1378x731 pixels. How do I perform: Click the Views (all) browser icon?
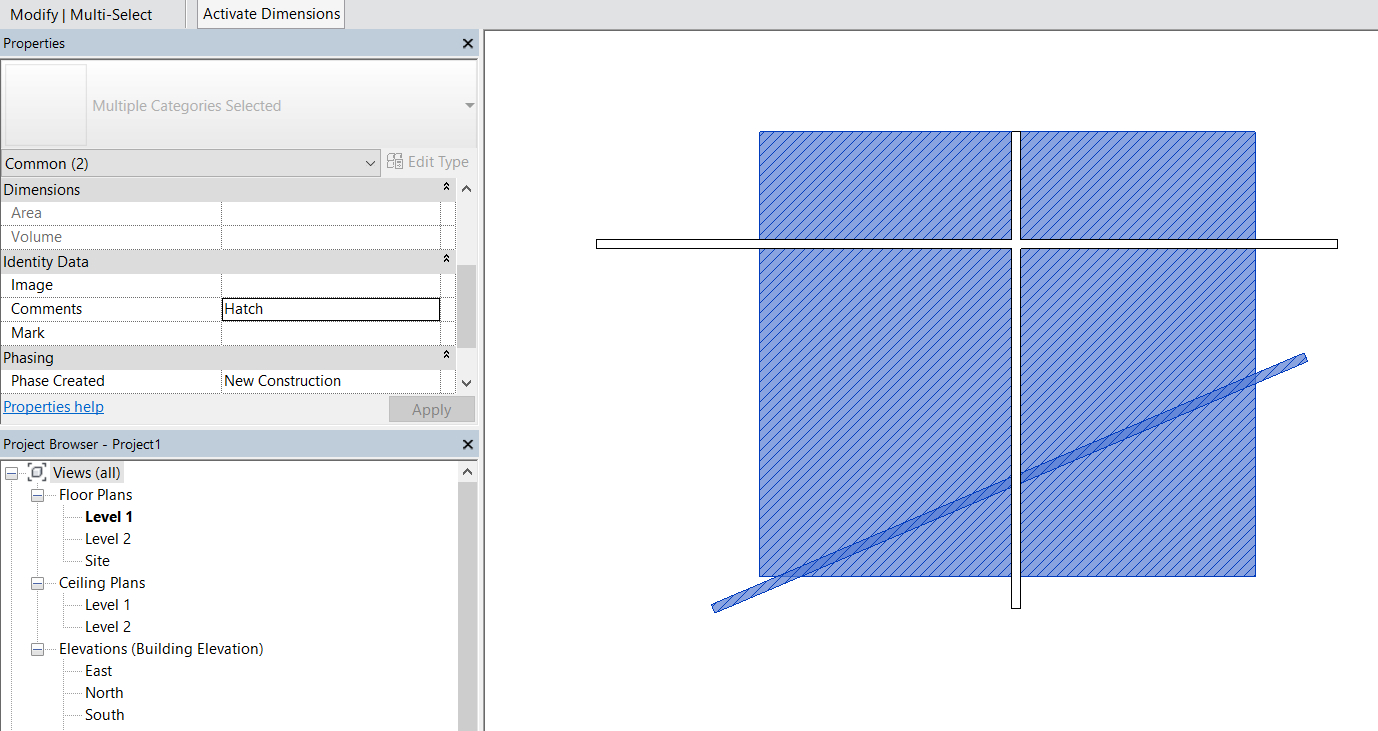[37, 473]
